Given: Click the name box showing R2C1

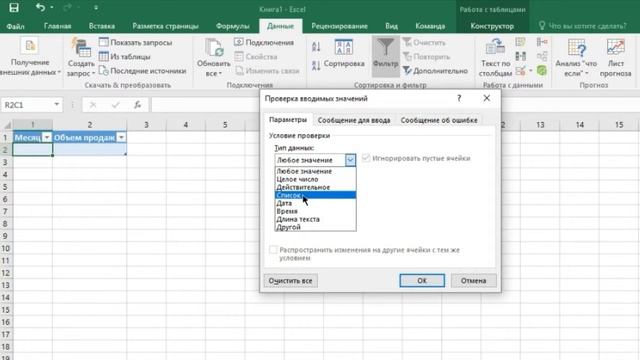Looking at the screenshot, I should coord(27,105).
